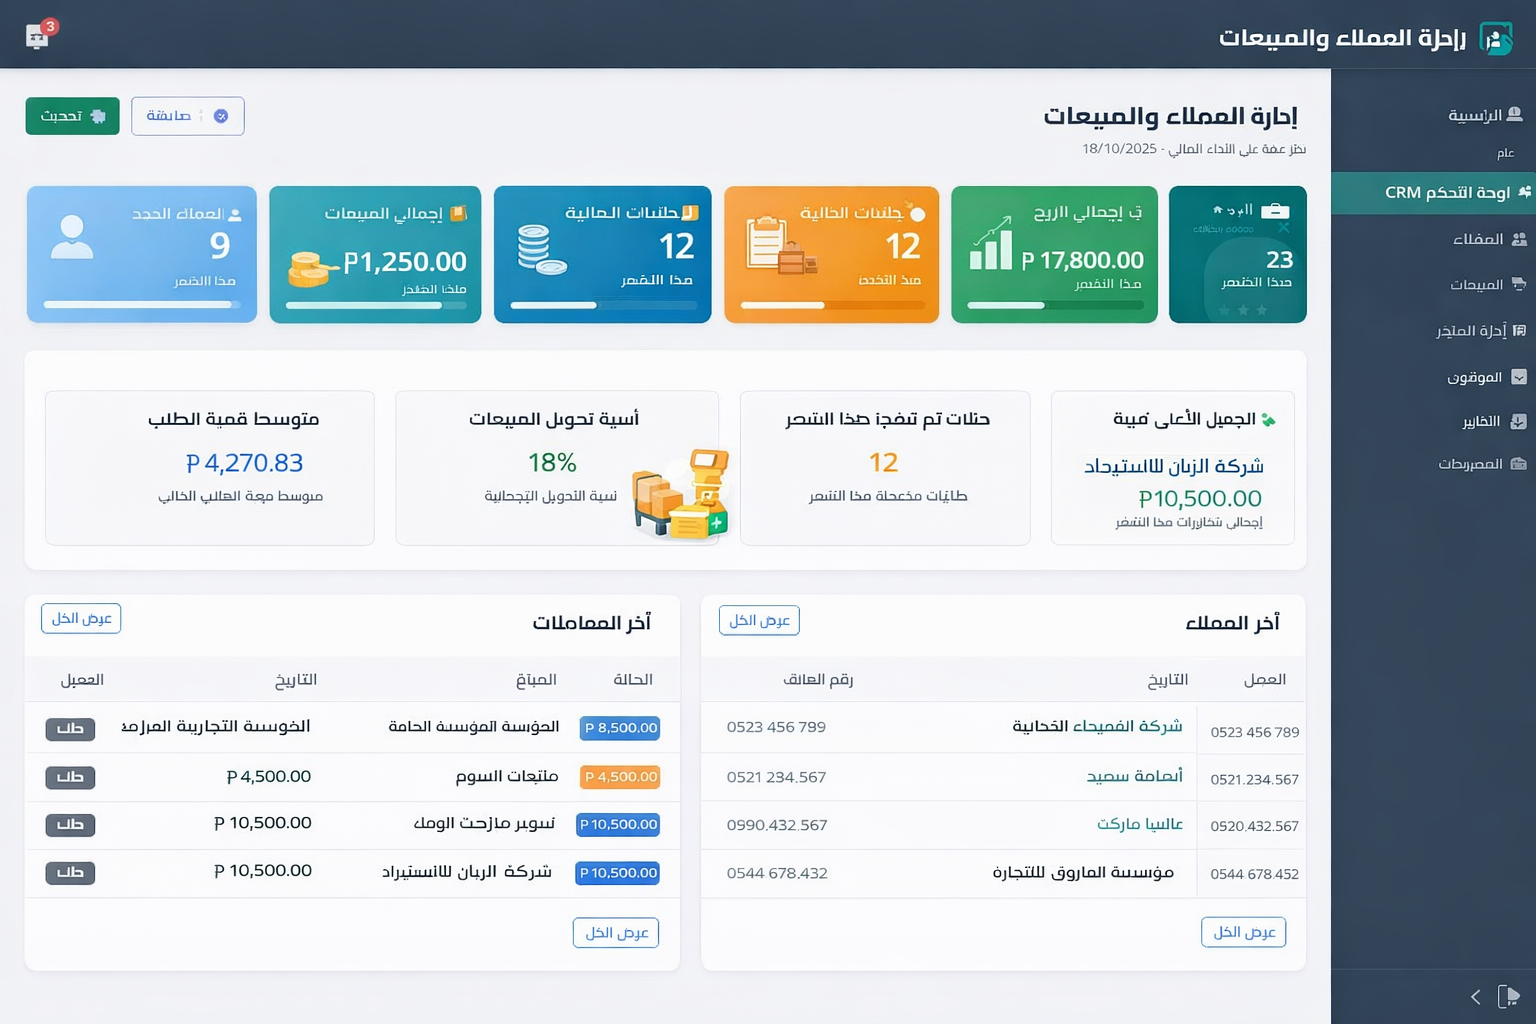Image resolution: width=1536 pixels, height=1024 pixels.
Task: Open عرض الكل link above the customers table
Action: pyautogui.click(x=758, y=620)
